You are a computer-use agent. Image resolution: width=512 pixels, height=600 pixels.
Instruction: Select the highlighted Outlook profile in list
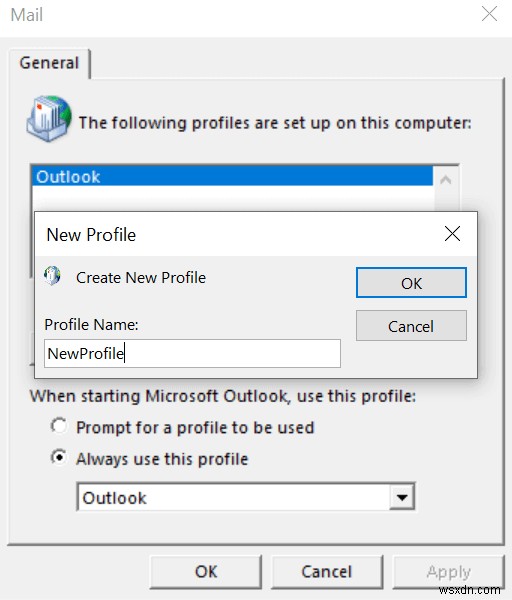coord(233,176)
